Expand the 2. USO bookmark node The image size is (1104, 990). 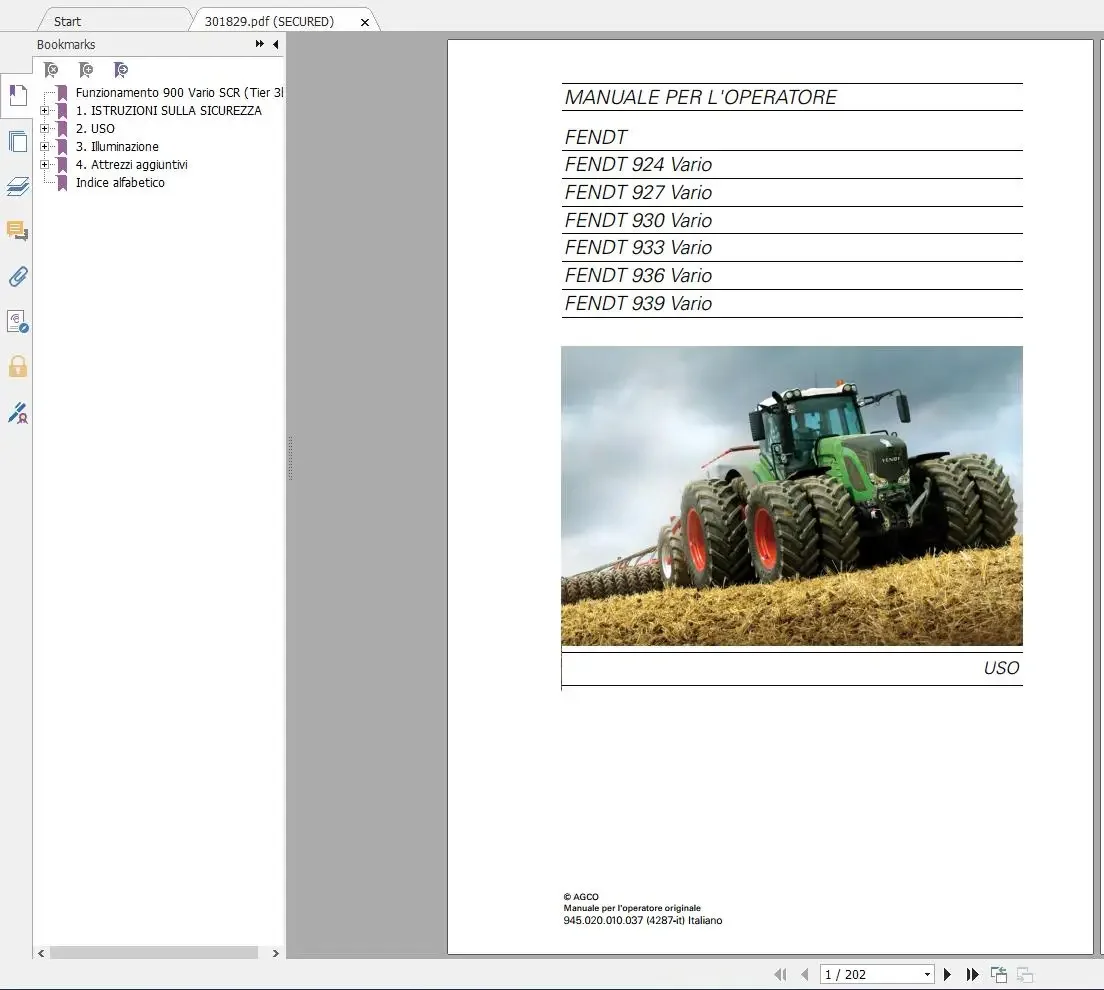pos(44,129)
